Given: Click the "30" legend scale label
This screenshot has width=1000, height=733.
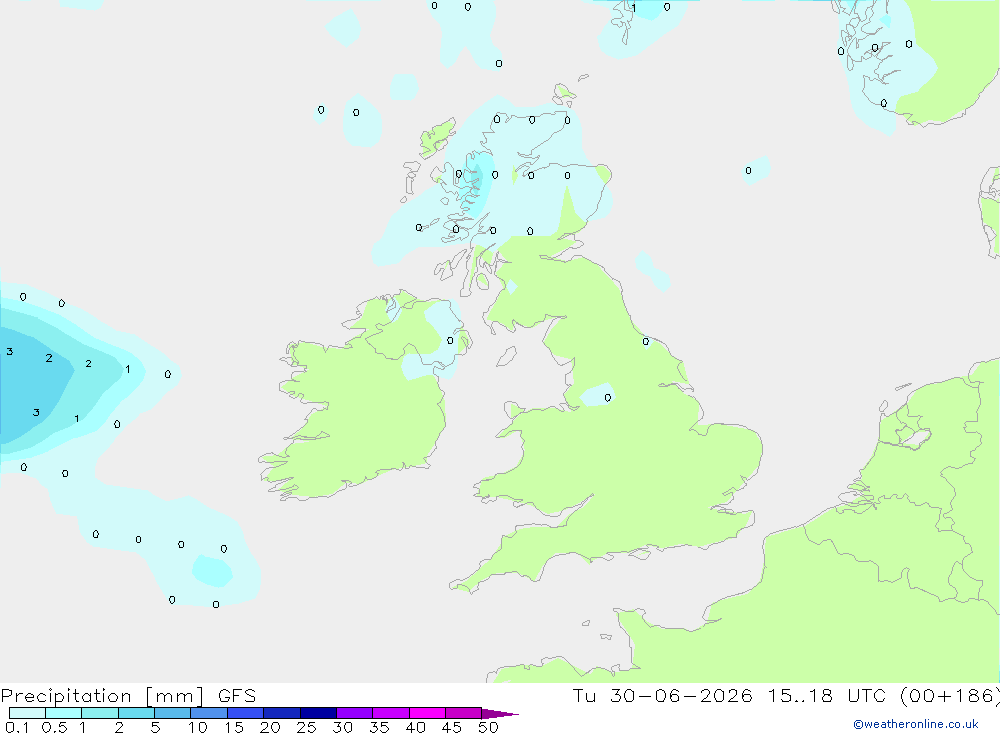Looking at the screenshot, I should tap(342, 727).
